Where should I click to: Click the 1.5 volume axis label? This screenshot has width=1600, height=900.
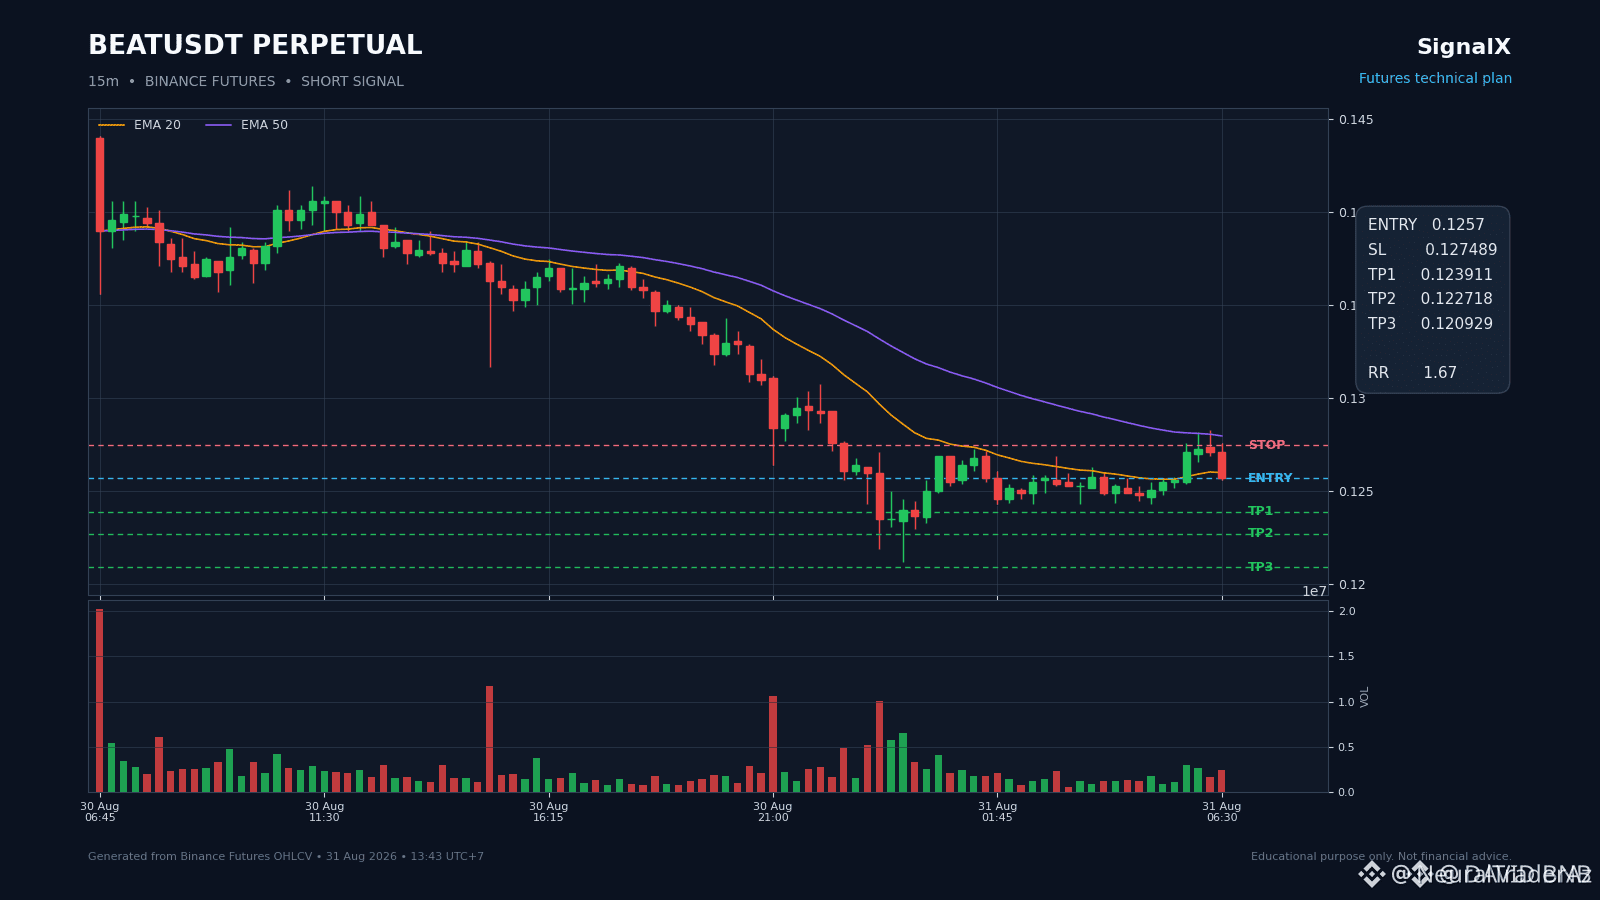tap(1347, 657)
